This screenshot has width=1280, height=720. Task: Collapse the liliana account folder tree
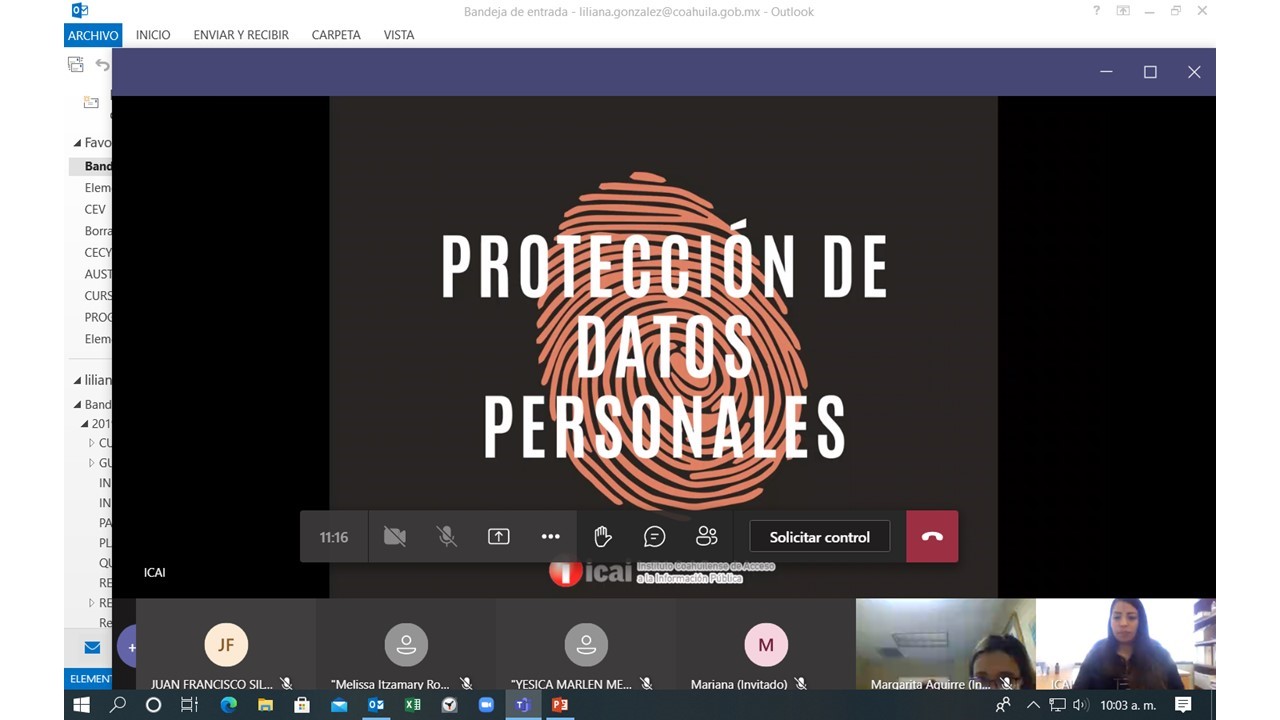click(78, 381)
